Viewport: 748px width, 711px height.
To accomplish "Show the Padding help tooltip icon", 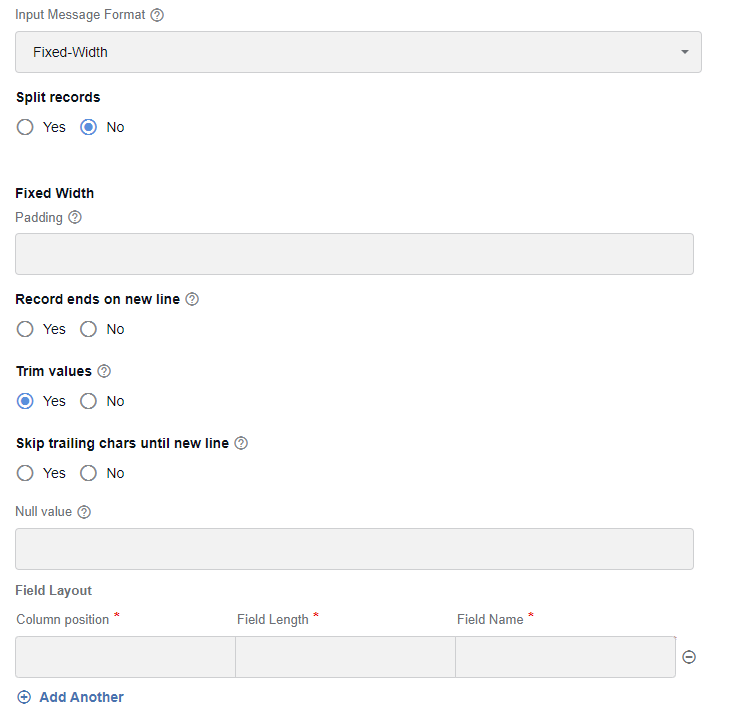I will (75, 217).
